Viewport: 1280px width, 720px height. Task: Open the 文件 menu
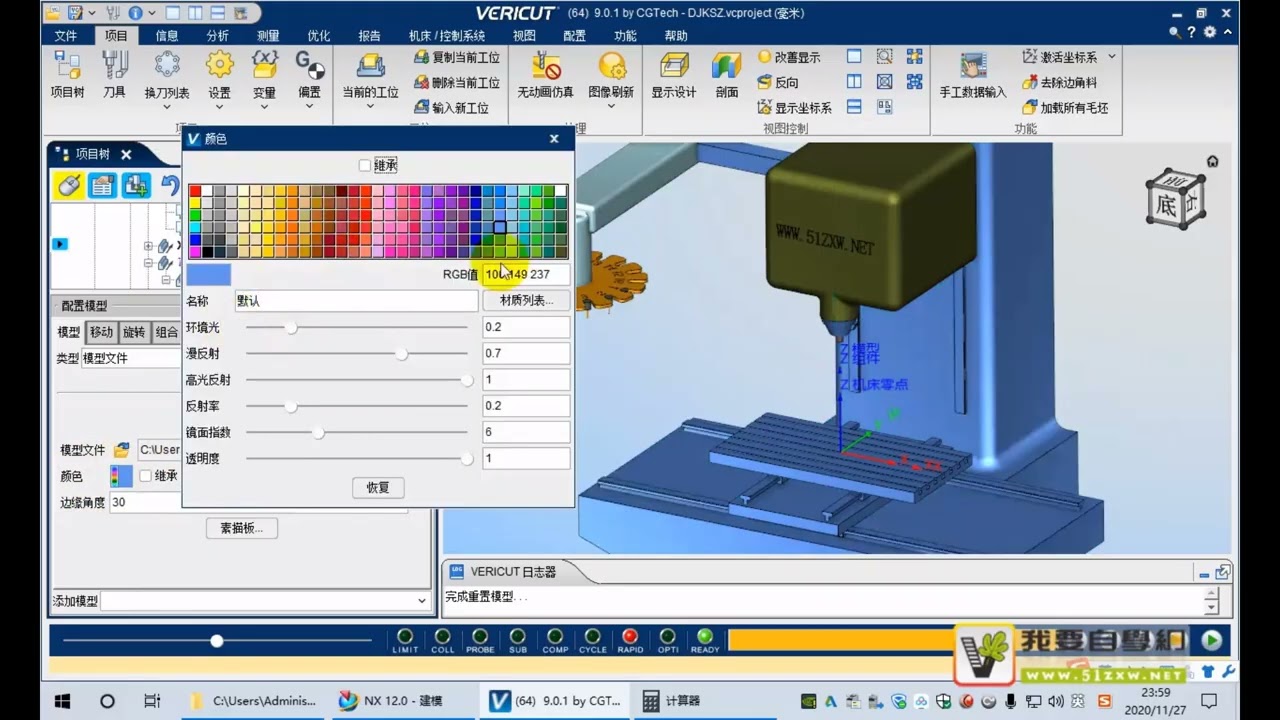coord(65,35)
